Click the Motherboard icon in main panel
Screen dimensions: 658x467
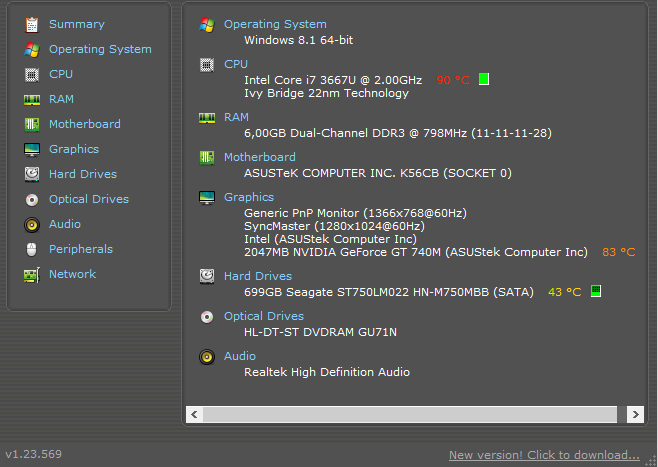pyautogui.click(x=207, y=158)
